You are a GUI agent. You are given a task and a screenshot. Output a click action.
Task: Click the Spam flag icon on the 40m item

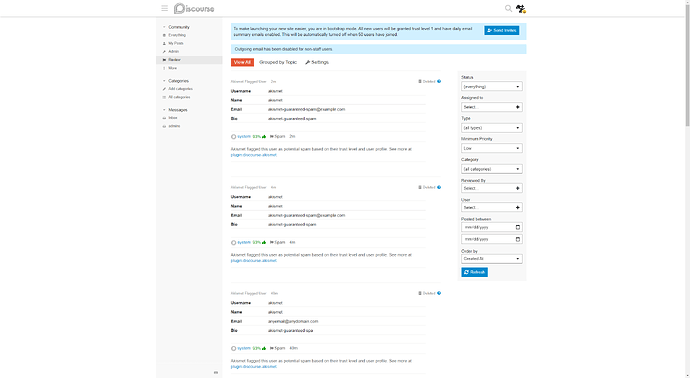pos(272,348)
